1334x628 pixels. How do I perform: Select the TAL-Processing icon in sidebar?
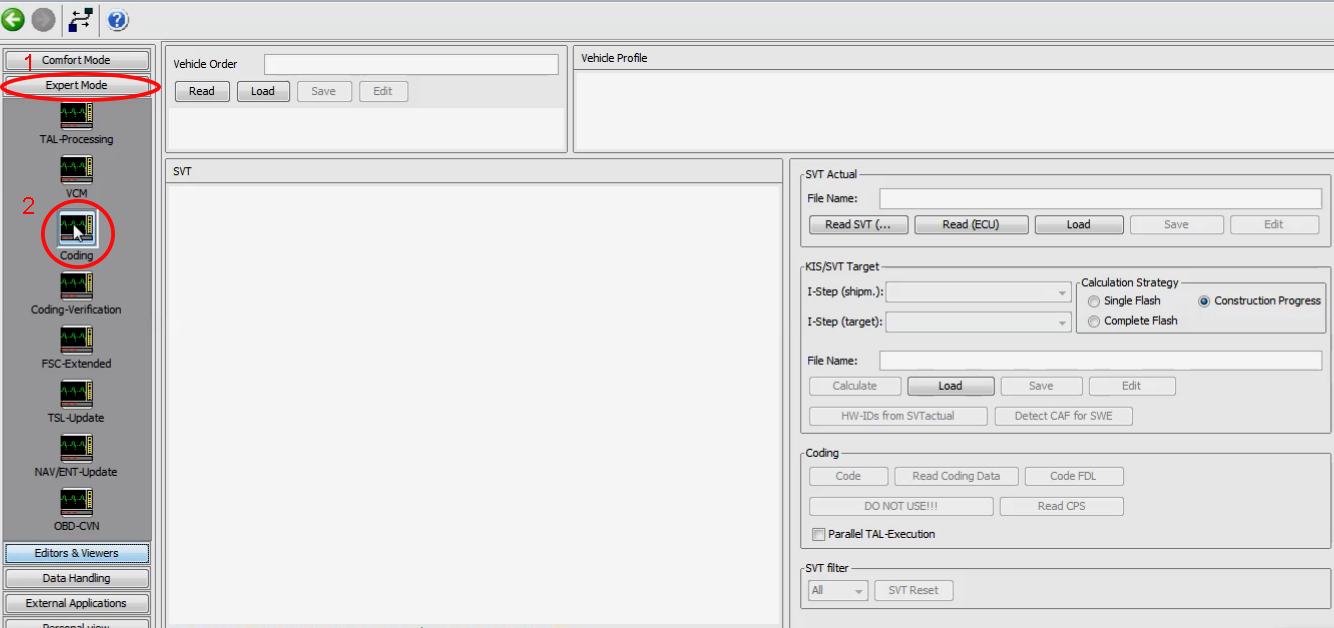(x=76, y=118)
